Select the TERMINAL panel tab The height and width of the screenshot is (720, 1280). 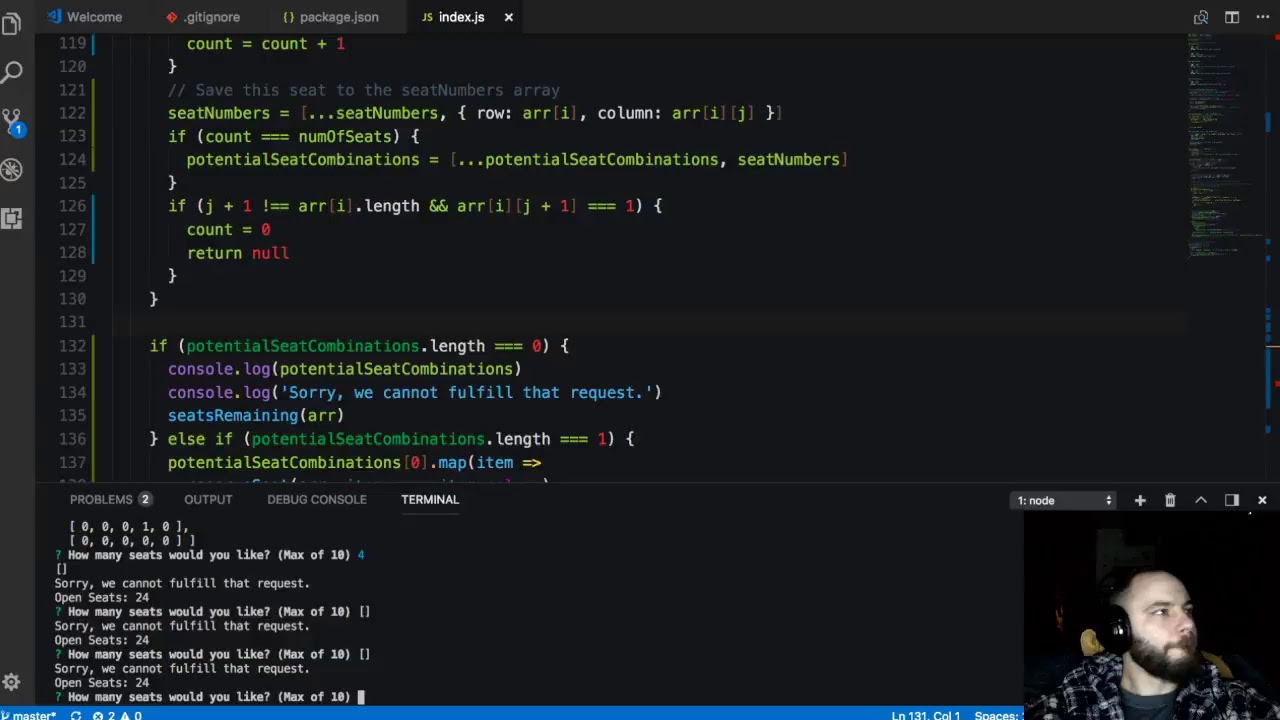click(430, 499)
